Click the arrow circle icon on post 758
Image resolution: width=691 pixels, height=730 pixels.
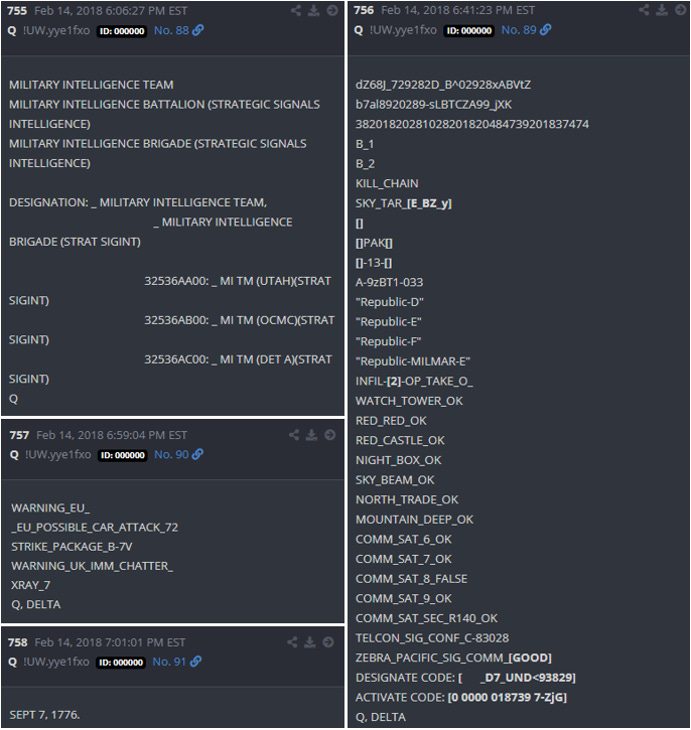click(328, 642)
